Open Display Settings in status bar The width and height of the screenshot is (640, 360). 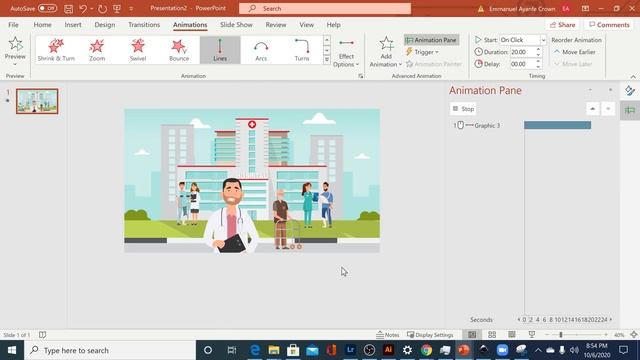[x=430, y=335]
